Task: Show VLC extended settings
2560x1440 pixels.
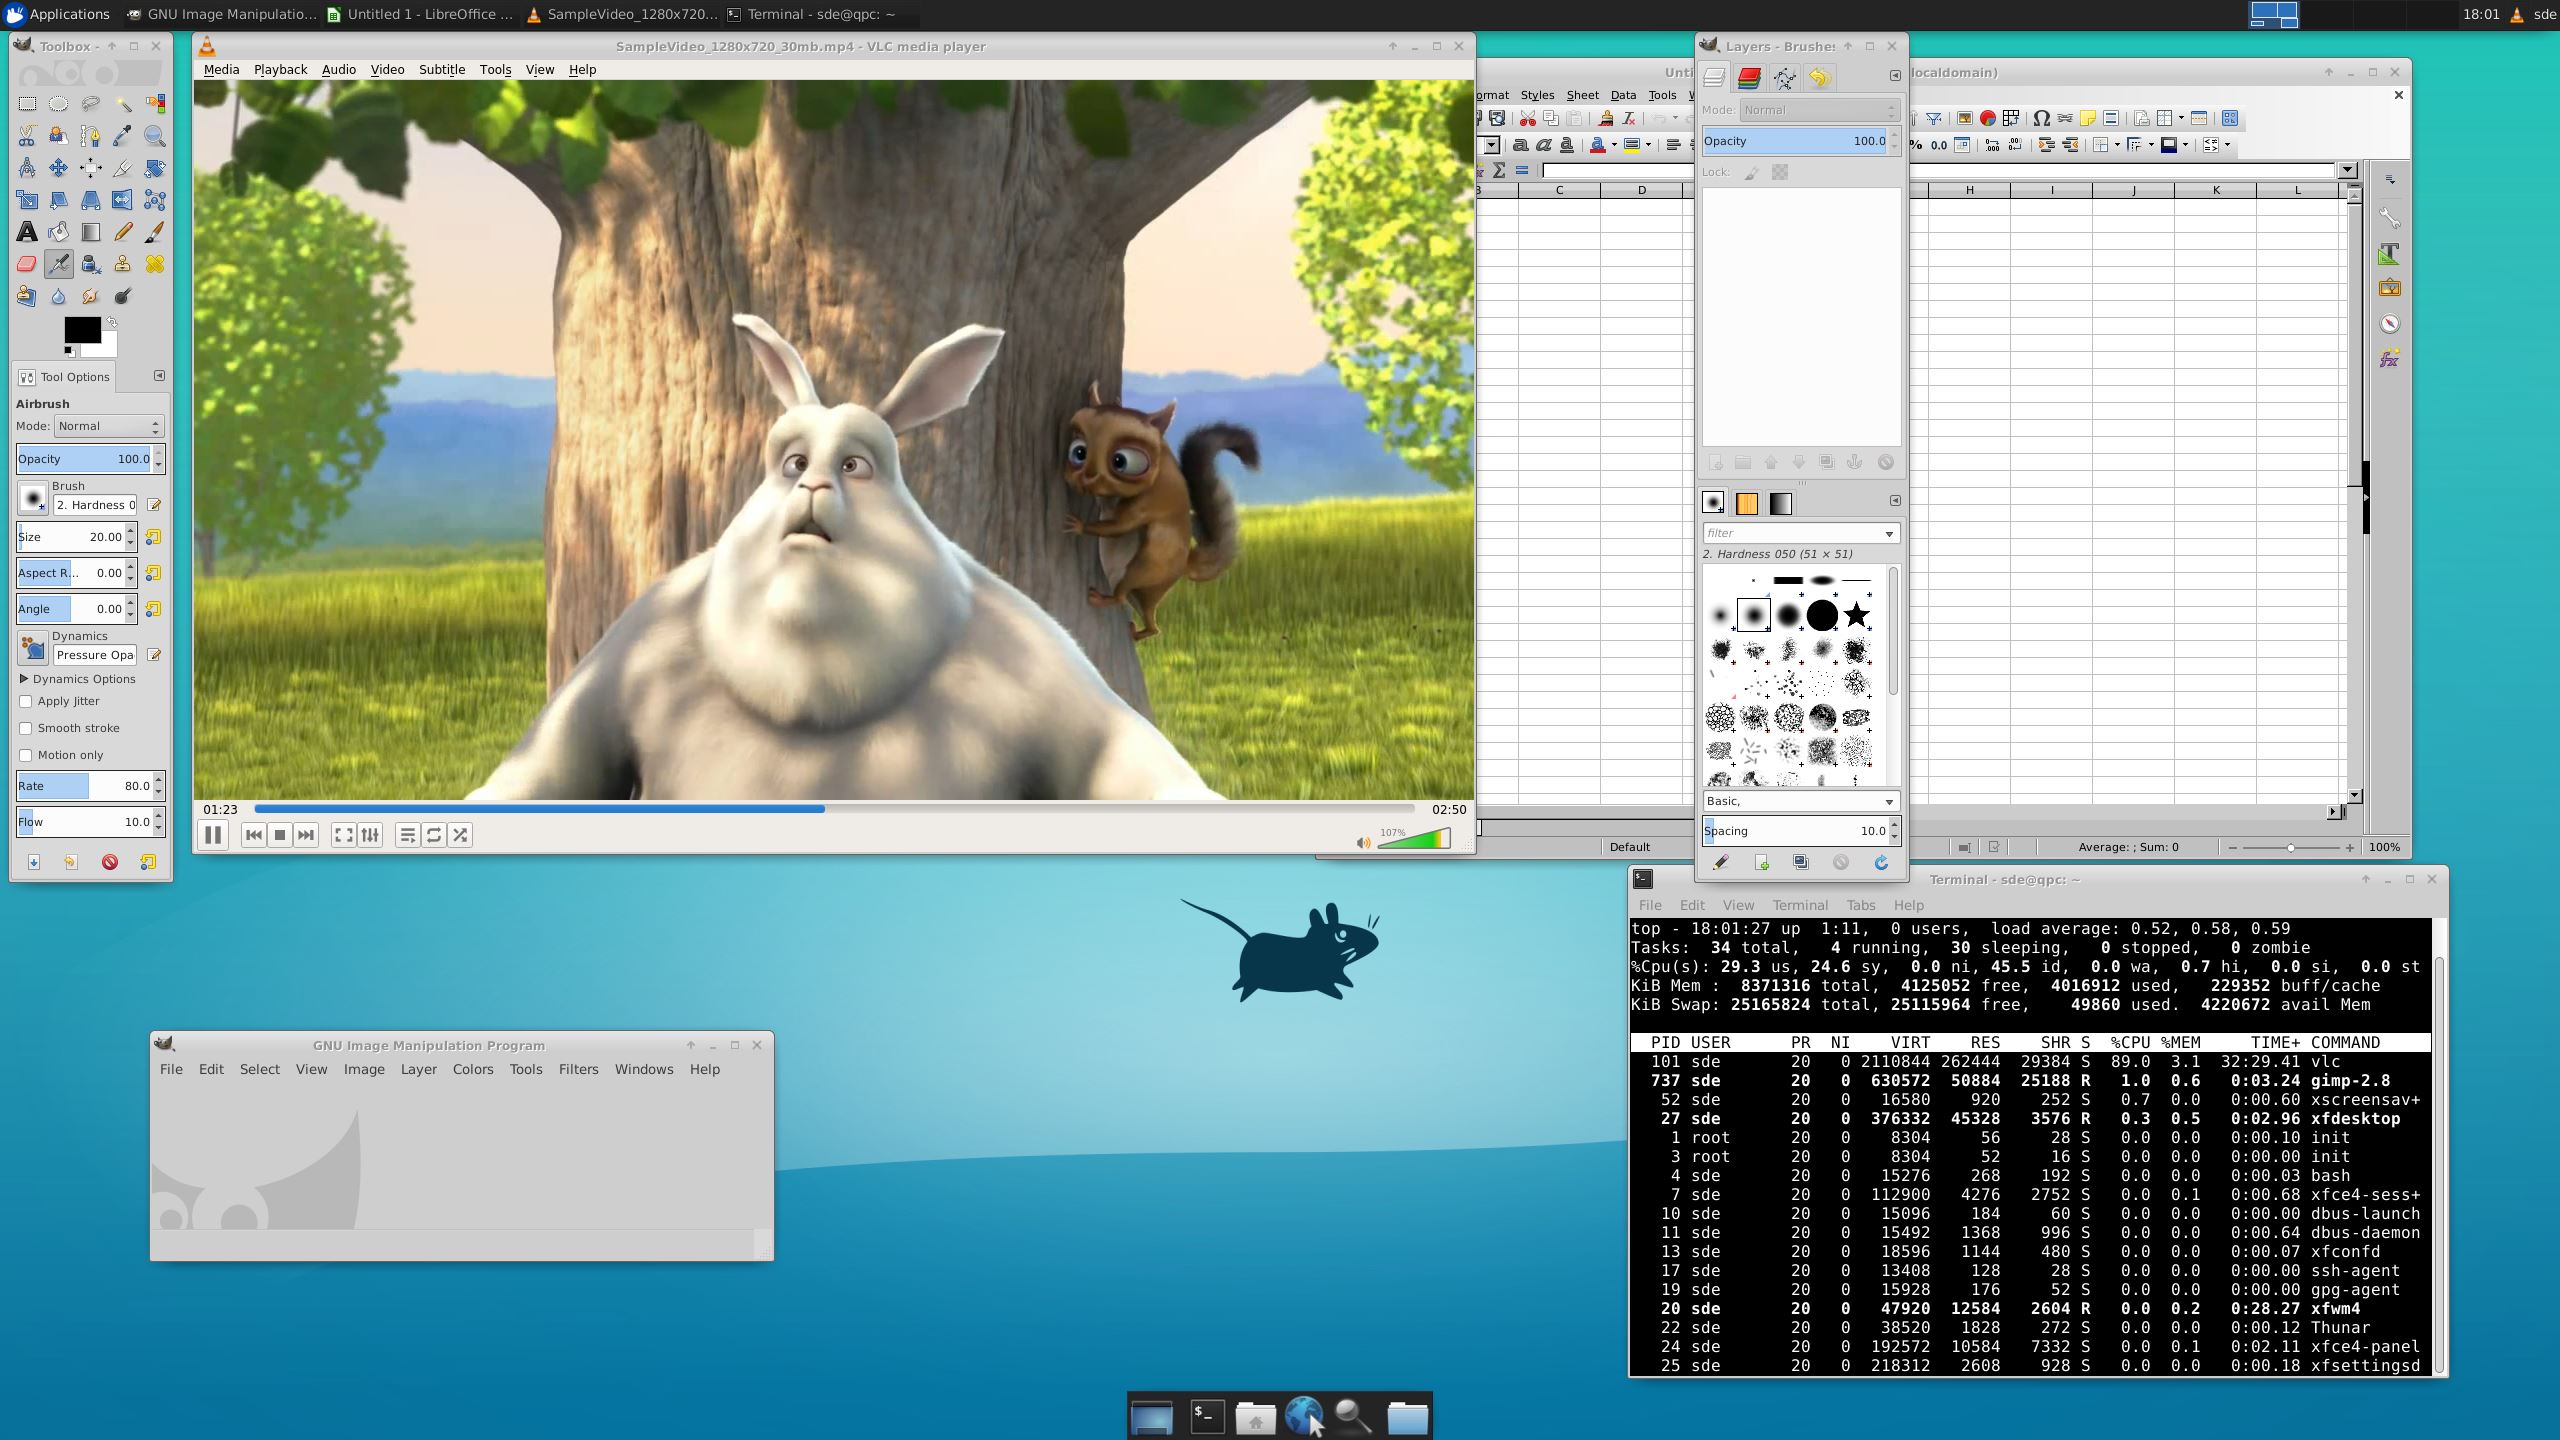Action: click(x=370, y=835)
